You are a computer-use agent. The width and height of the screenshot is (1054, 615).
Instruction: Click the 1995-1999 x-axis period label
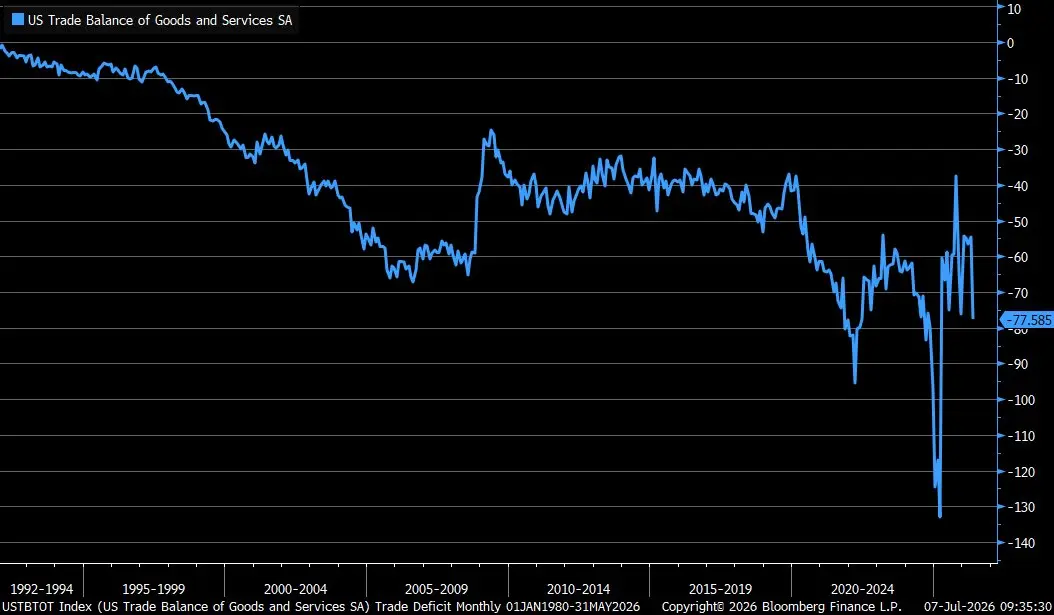pos(153,589)
